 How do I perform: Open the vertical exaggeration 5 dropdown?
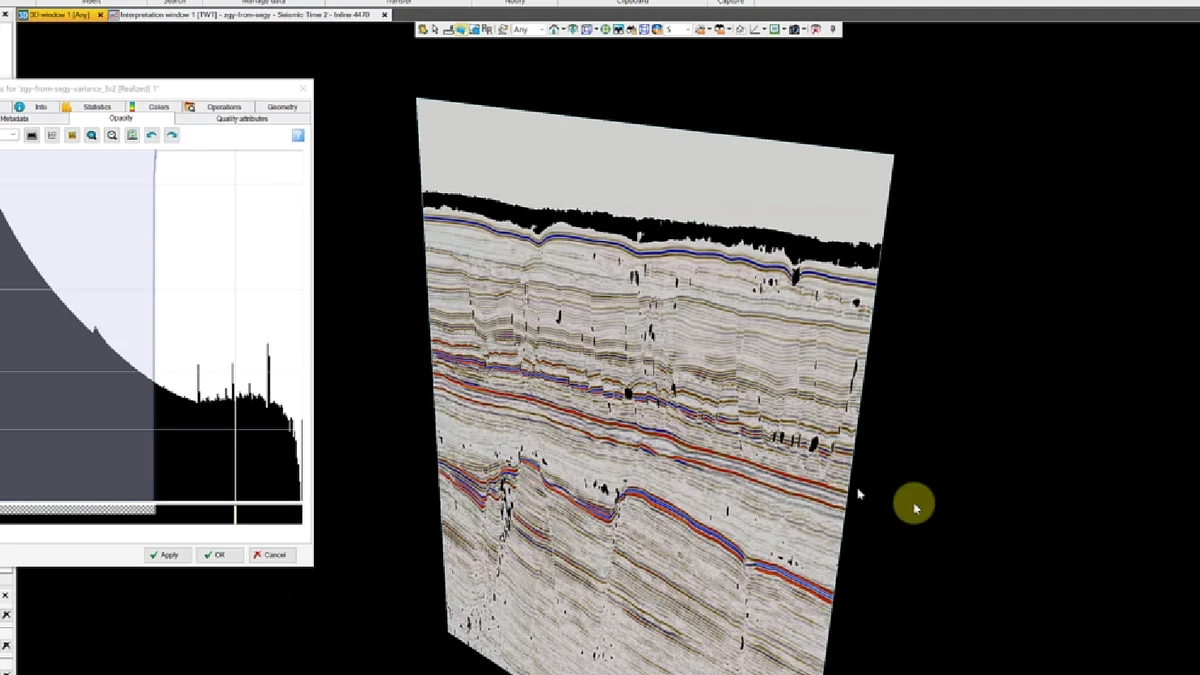click(x=679, y=30)
